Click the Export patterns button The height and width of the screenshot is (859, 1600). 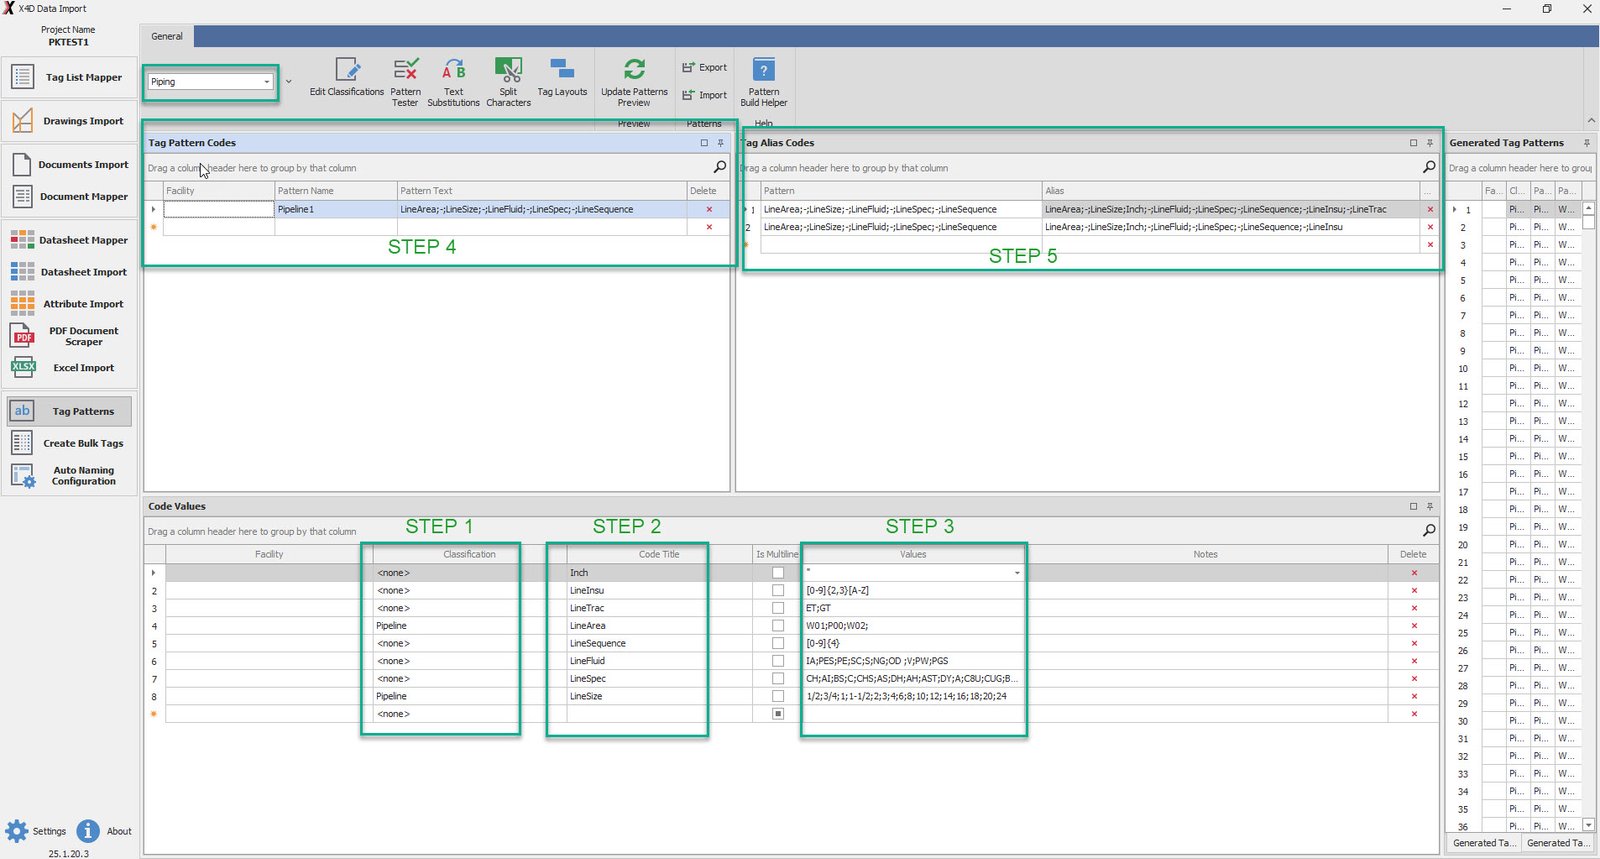tap(705, 68)
